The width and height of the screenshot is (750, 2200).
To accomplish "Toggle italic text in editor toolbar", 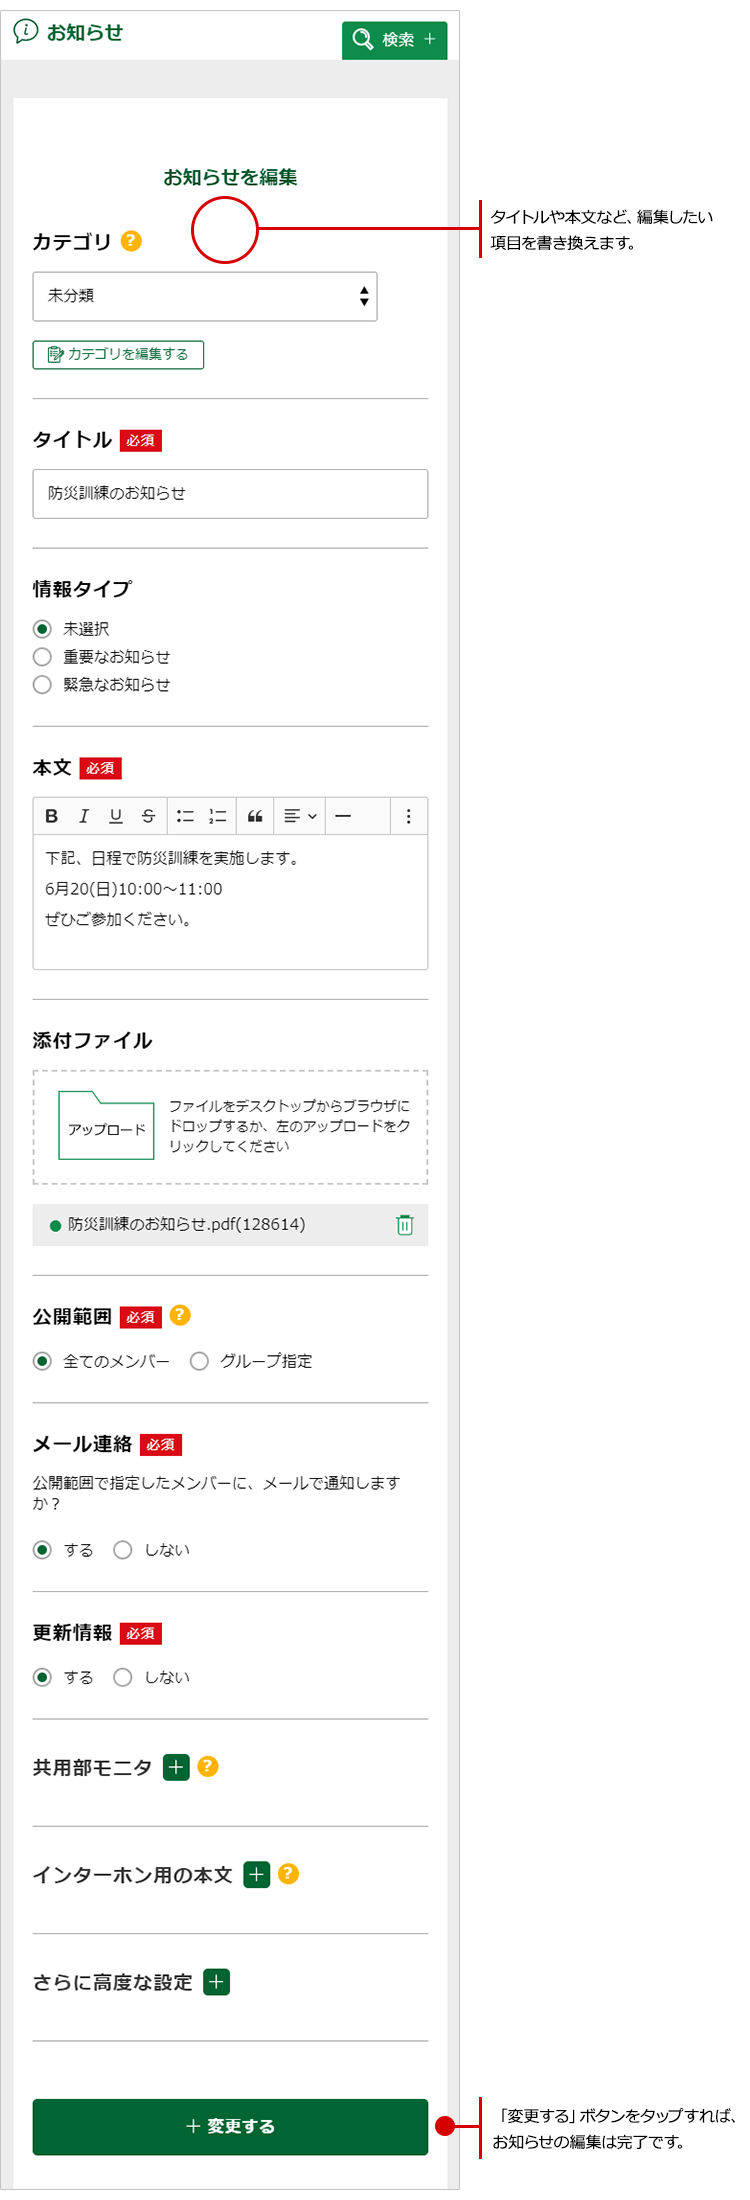I will 84,816.
